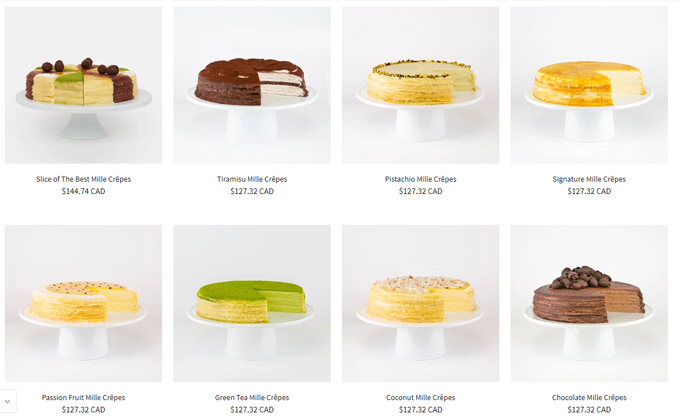The image size is (680, 420).
Task: Click the Slice of The Best Mille Crêpes title
Action: click(x=83, y=179)
